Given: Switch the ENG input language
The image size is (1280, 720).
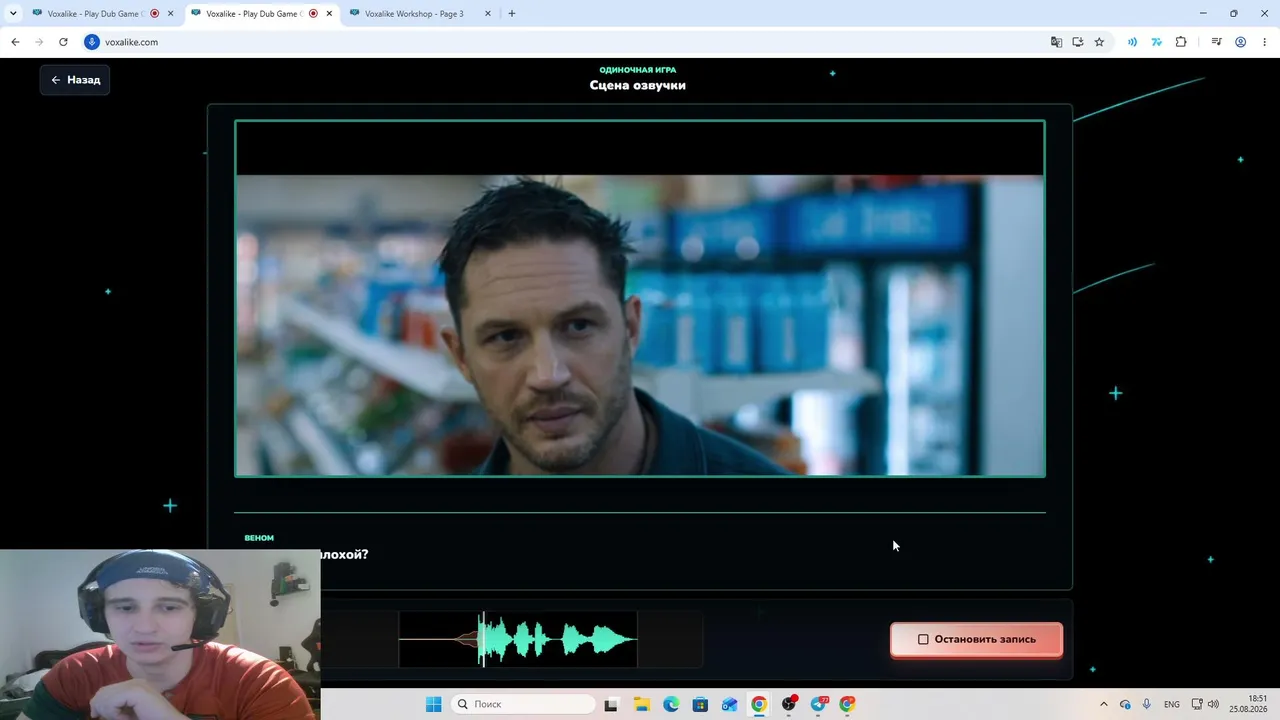Looking at the screenshot, I should click(1172, 704).
